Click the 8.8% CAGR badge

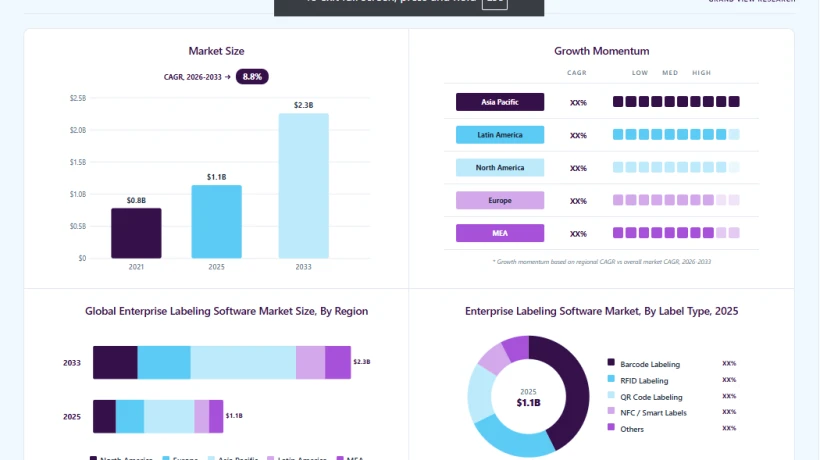[252, 77]
